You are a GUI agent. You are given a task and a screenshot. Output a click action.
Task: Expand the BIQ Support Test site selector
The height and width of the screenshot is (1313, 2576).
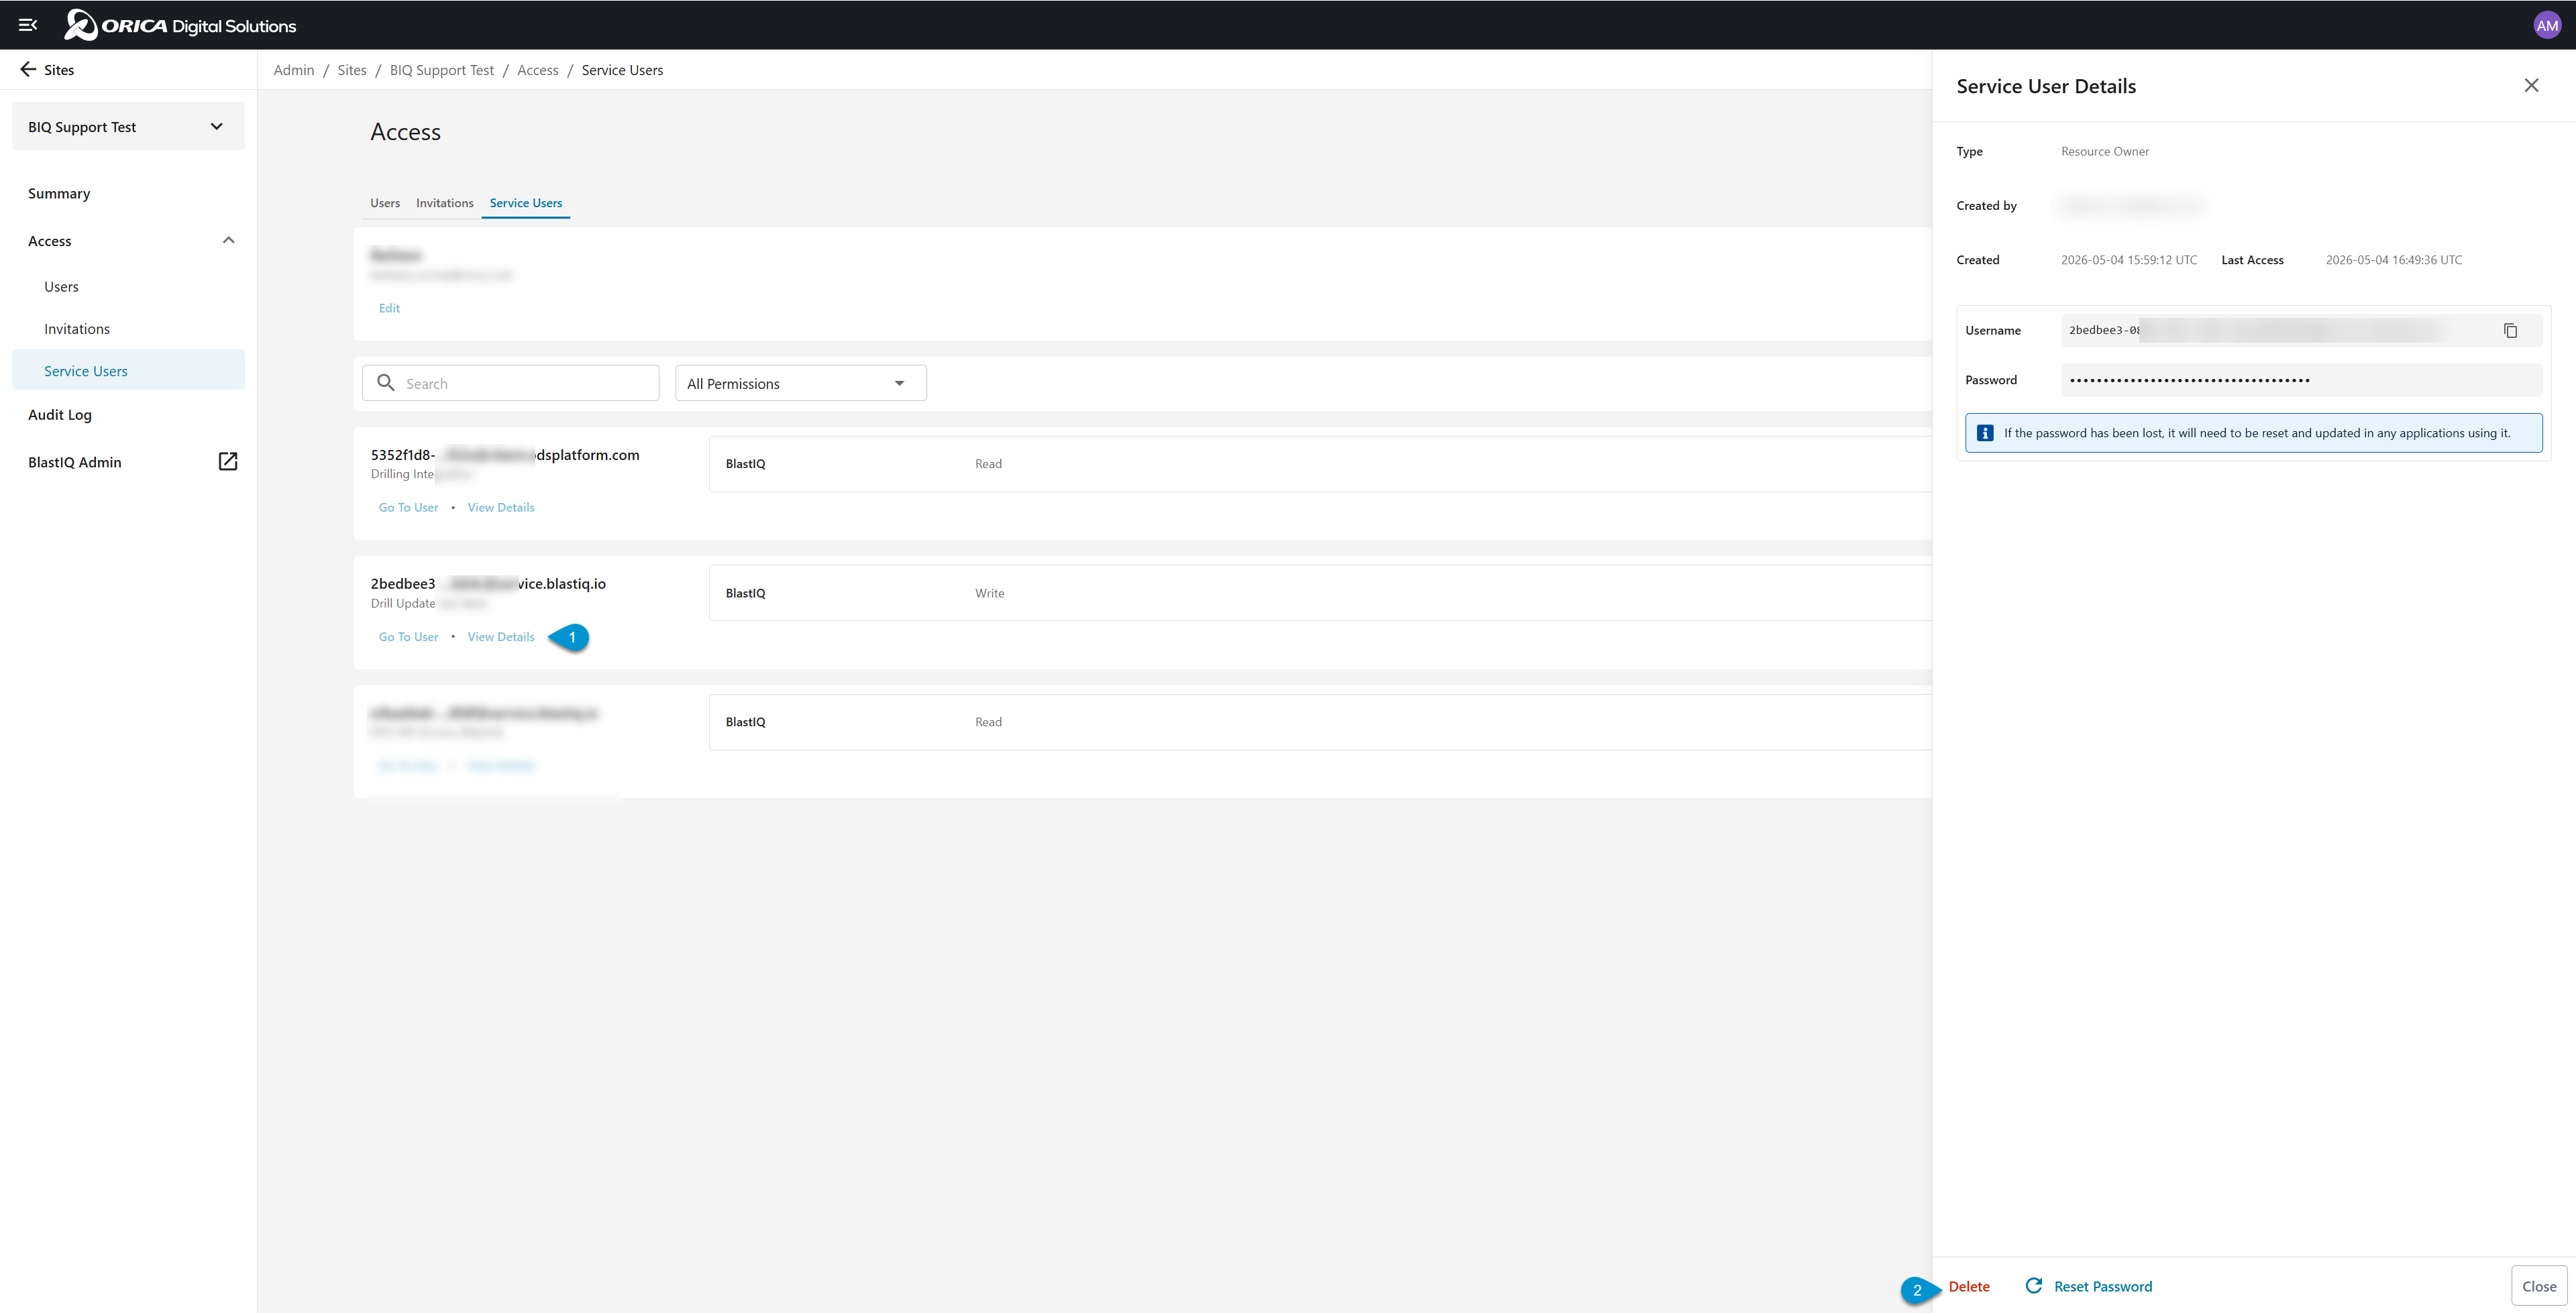pos(128,127)
